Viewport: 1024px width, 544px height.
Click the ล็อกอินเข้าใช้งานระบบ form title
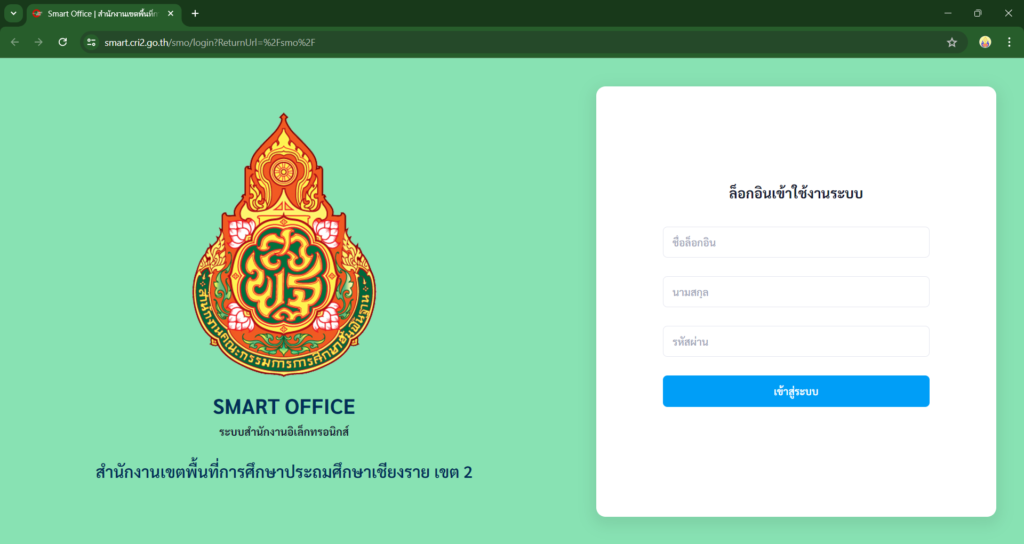tap(795, 193)
